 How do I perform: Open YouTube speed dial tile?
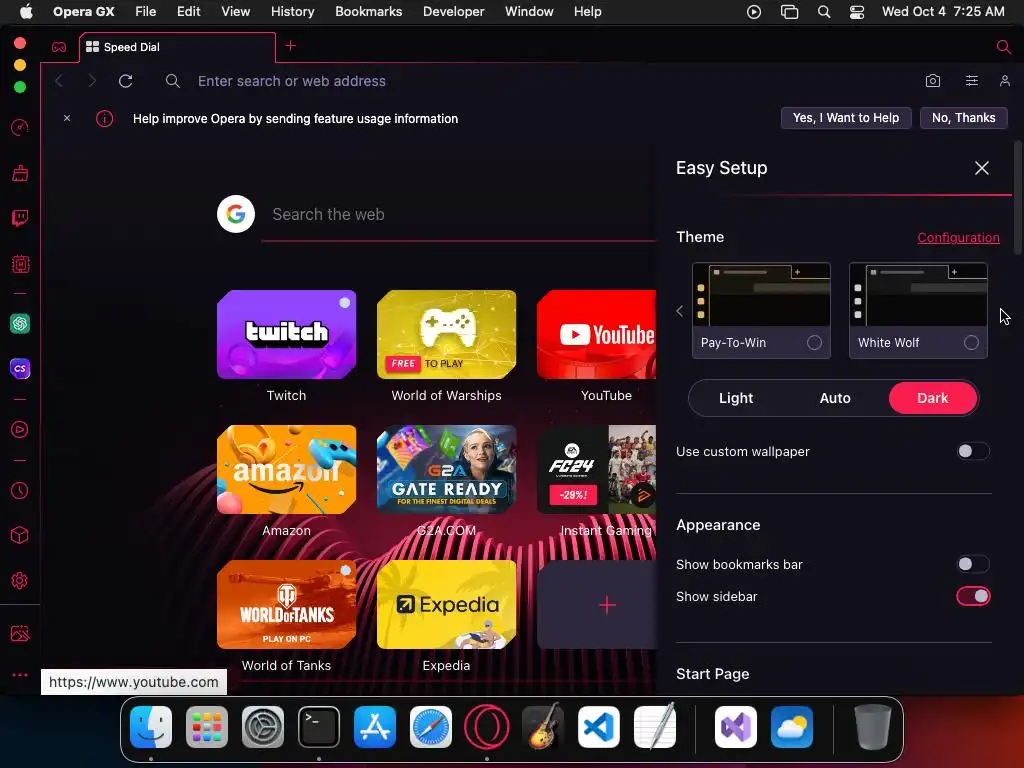596,334
